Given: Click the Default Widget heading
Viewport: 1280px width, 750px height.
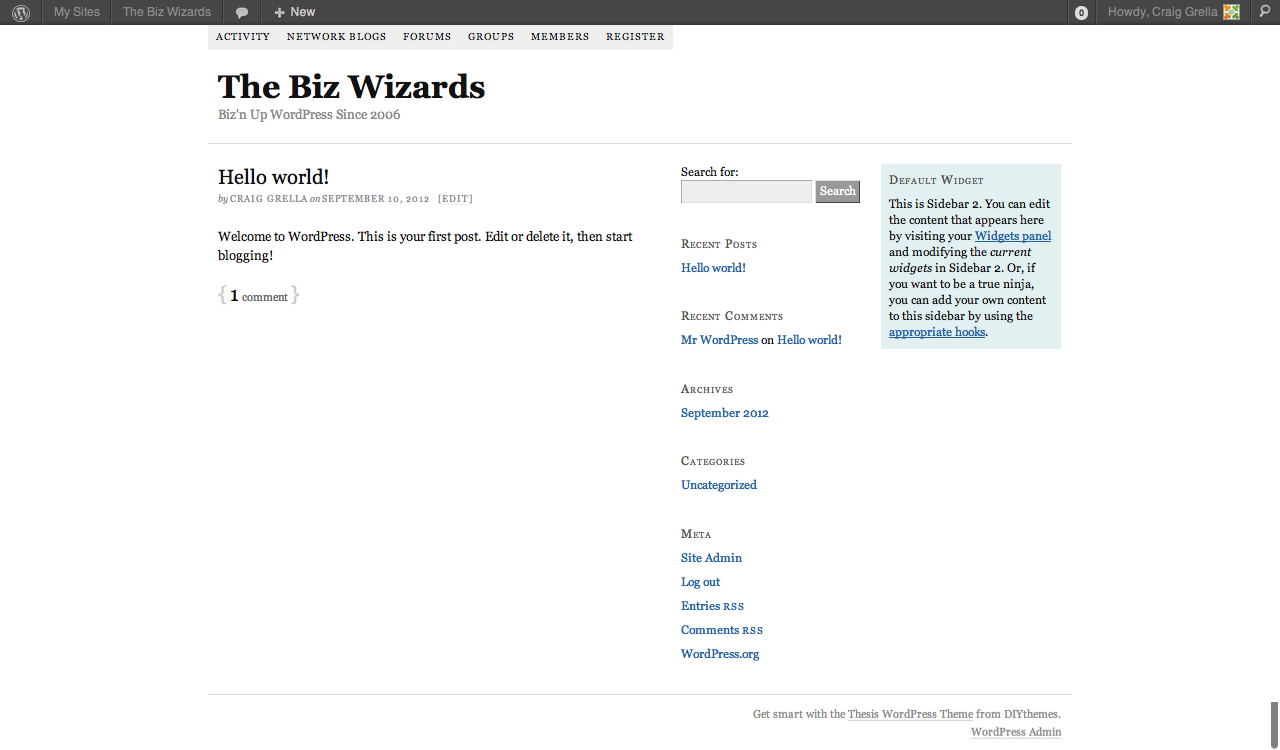Looking at the screenshot, I should 936,180.
